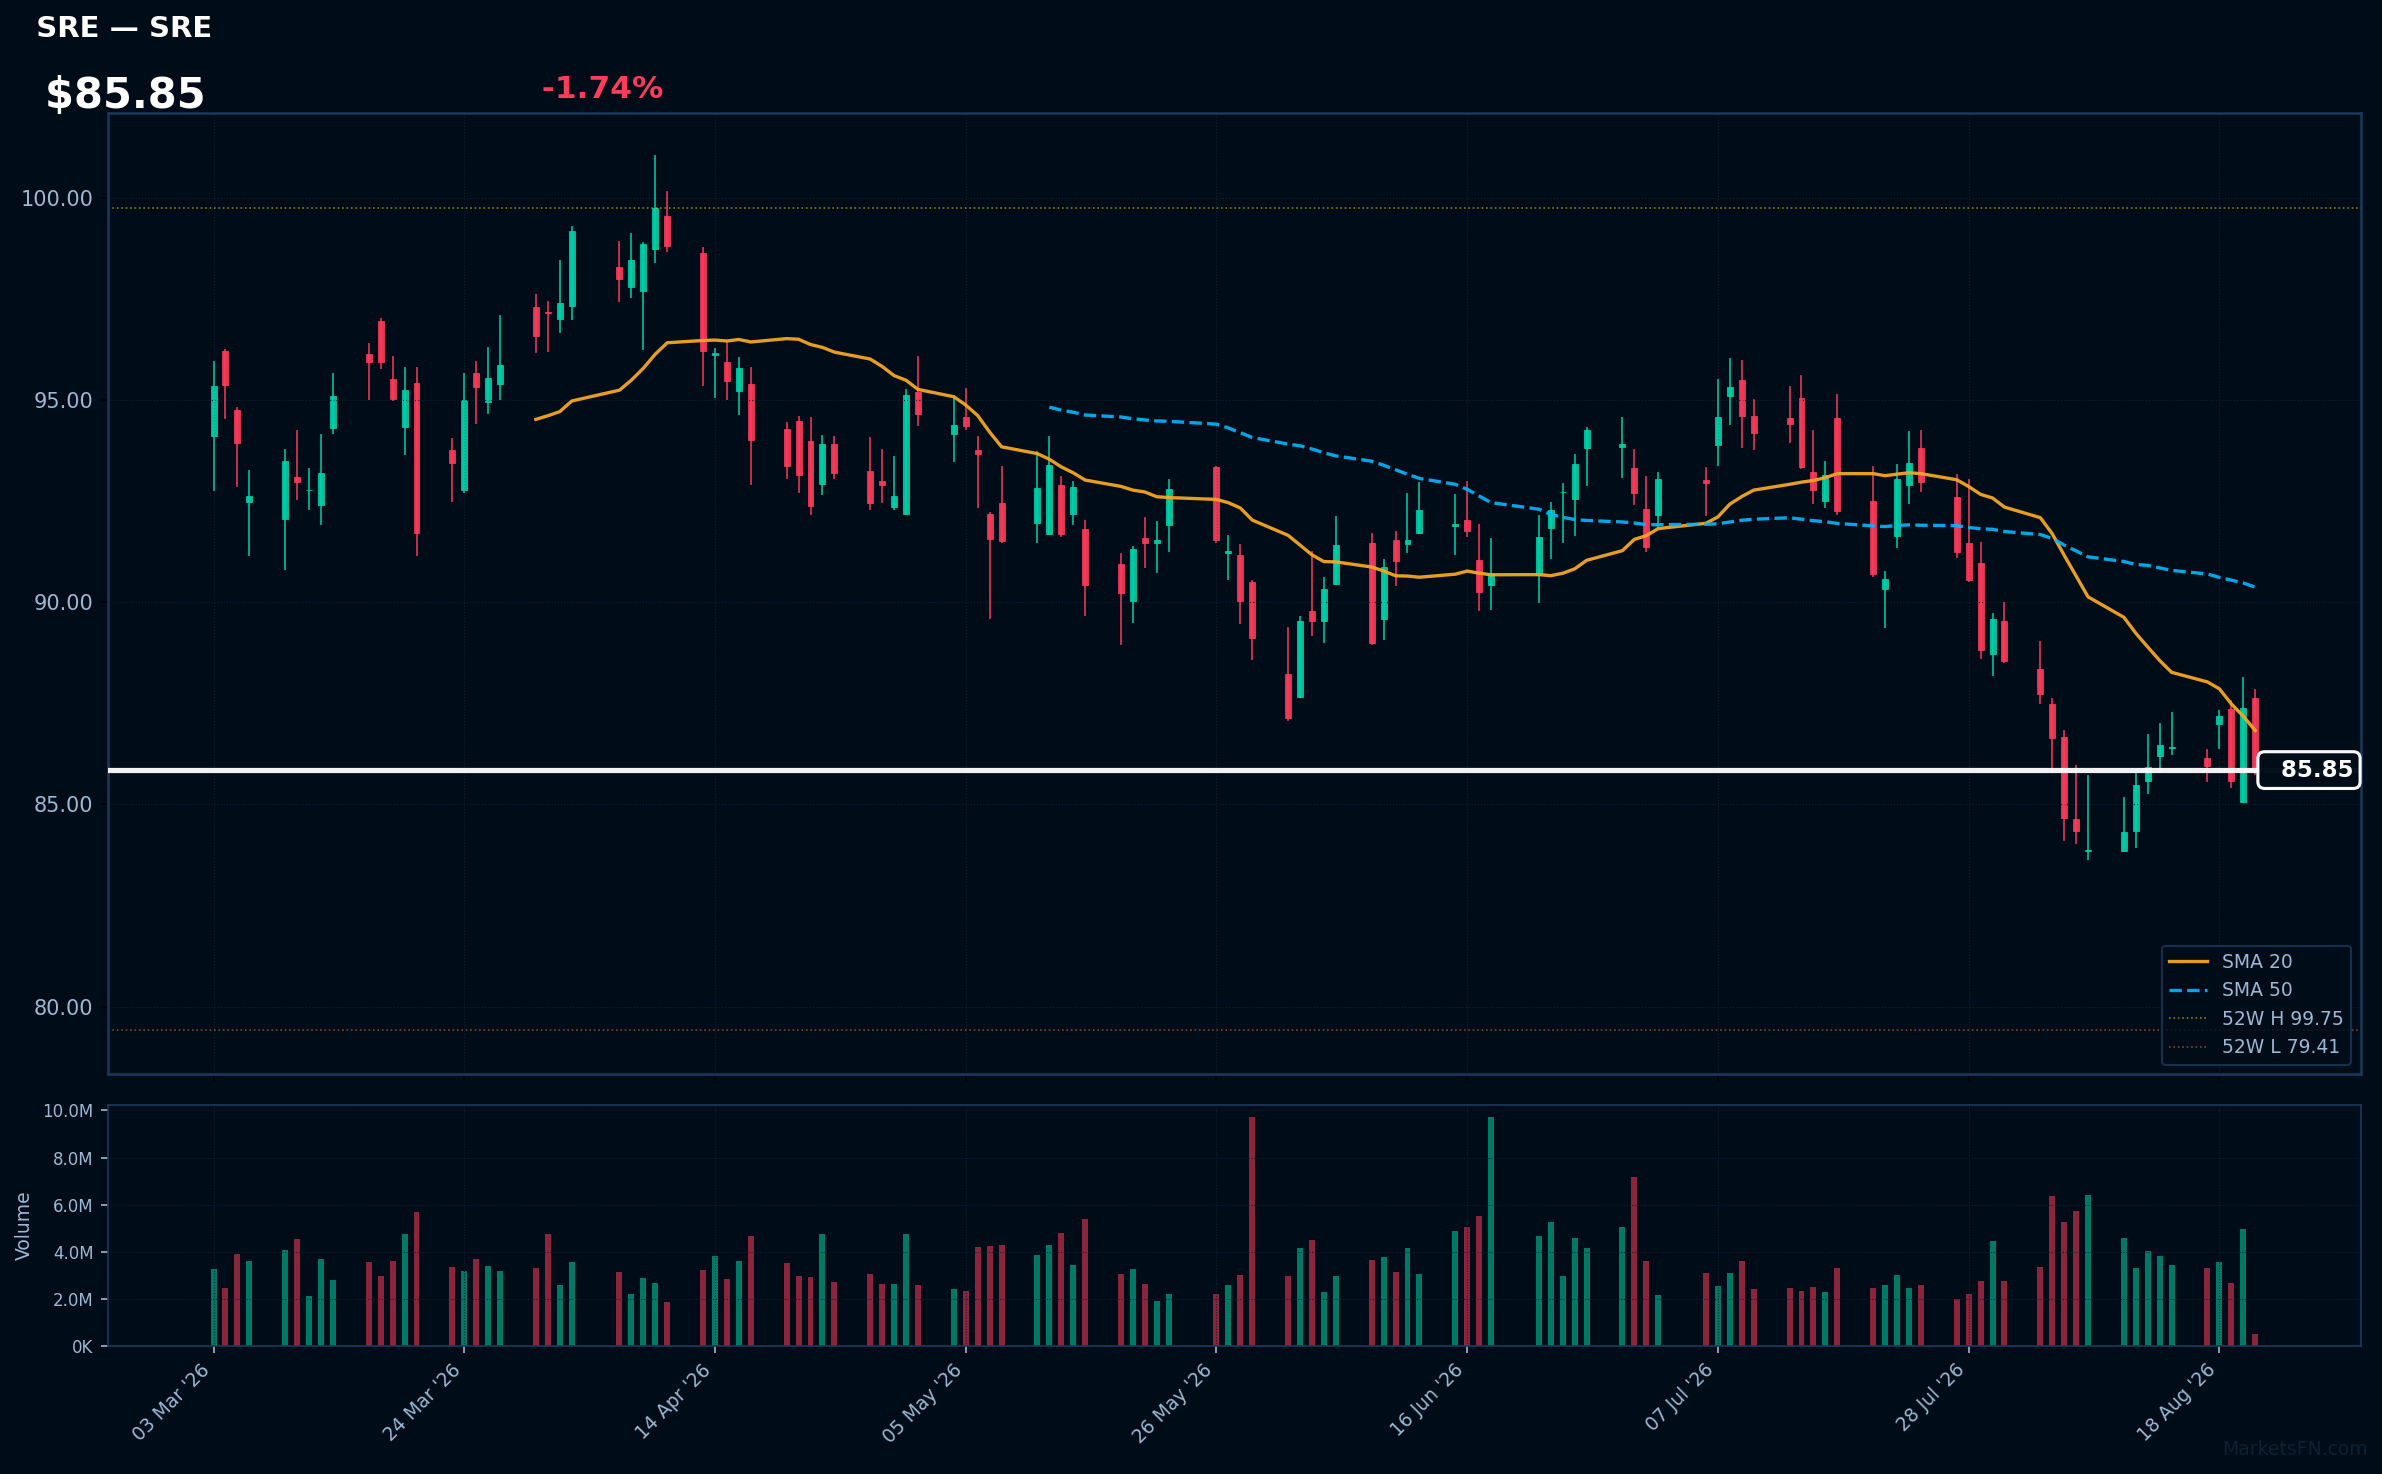Image resolution: width=2382 pixels, height=1474 pixels.
Task: Click the 2.0M volume axis label
Action: (73, 1299)
